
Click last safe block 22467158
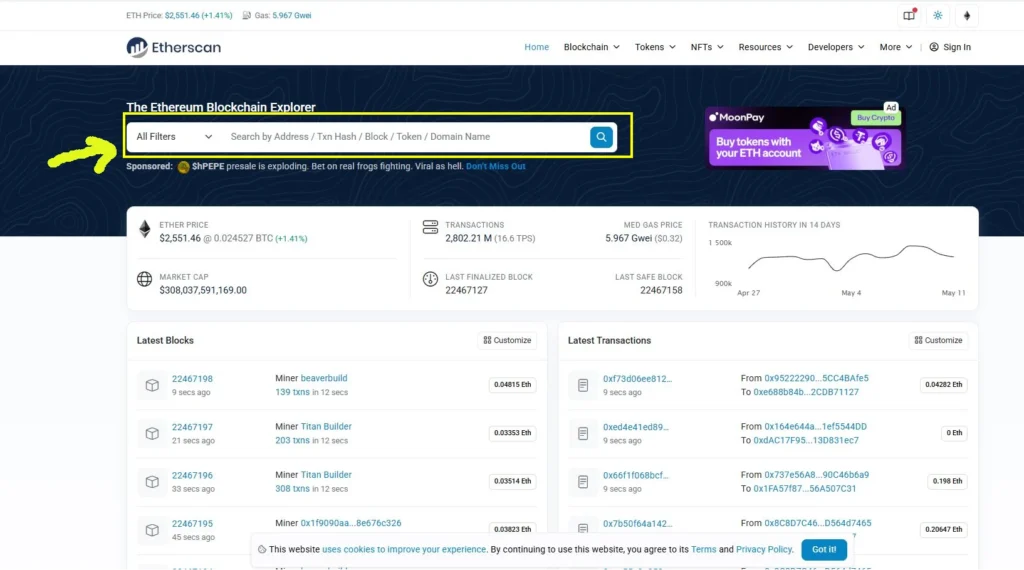pos(661,291)
